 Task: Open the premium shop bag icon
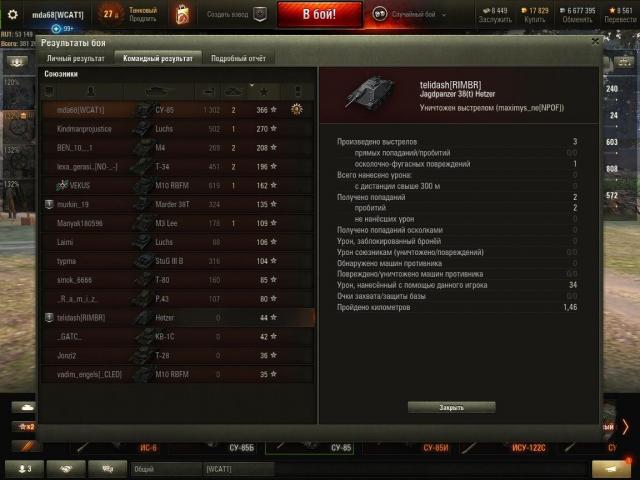182,15
